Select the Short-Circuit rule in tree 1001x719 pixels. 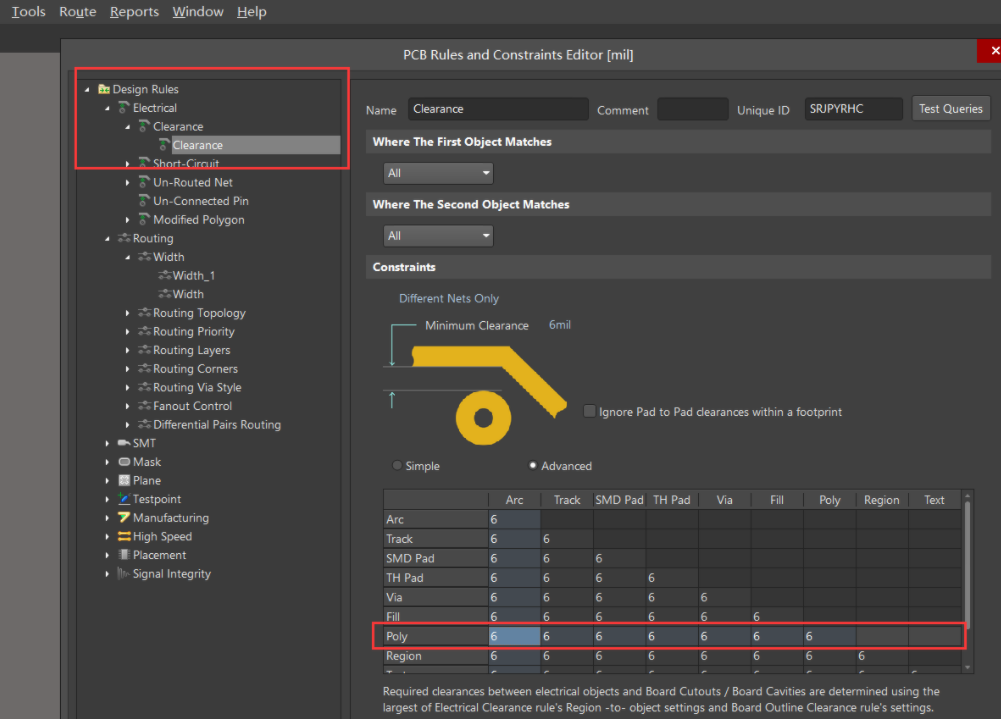pyautogui.click(x=186, y=163)
